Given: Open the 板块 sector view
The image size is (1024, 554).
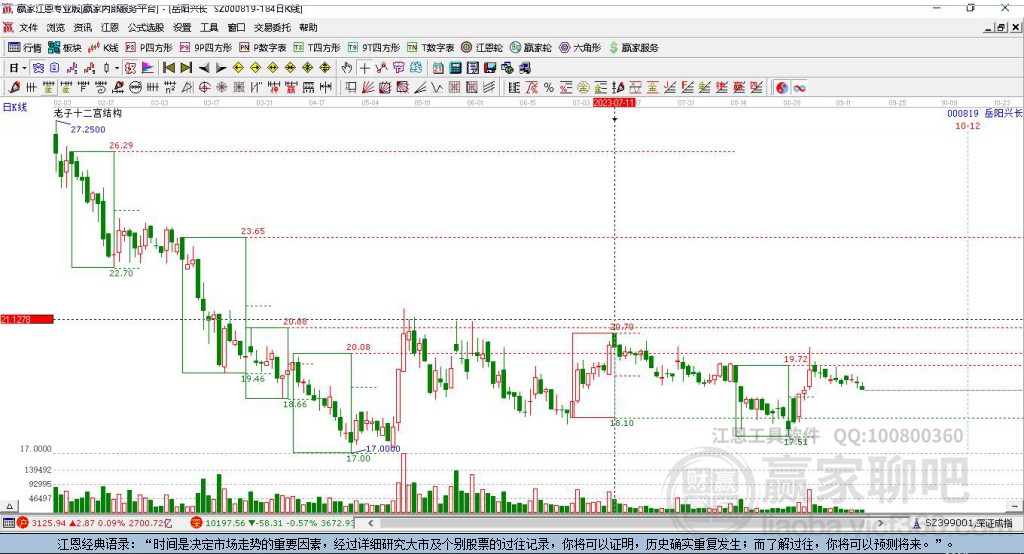Looking at the screenshot, I should 65,48.
